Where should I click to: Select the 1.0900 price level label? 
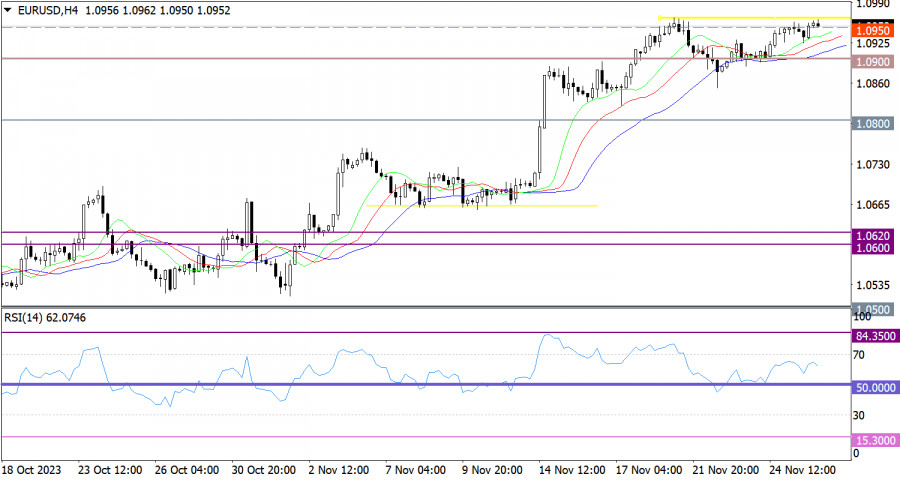(x=873, y=61)
